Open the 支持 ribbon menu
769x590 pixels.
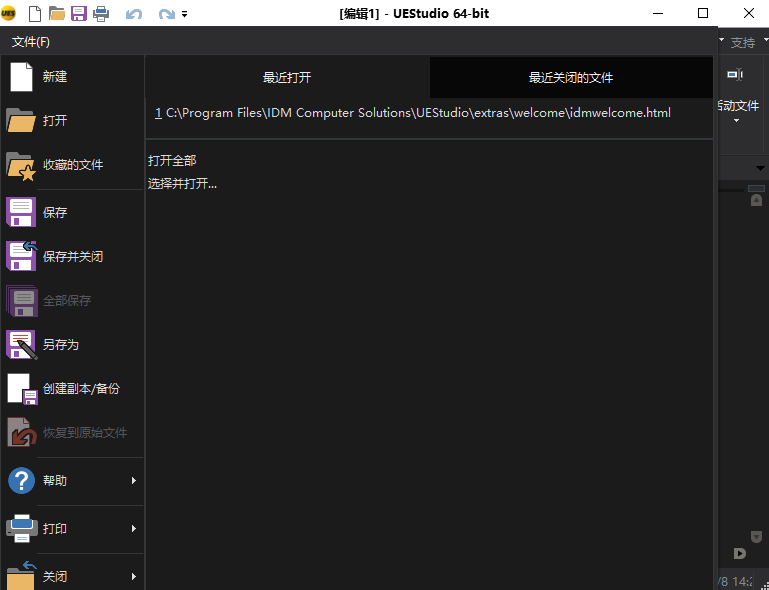point(743,43)
